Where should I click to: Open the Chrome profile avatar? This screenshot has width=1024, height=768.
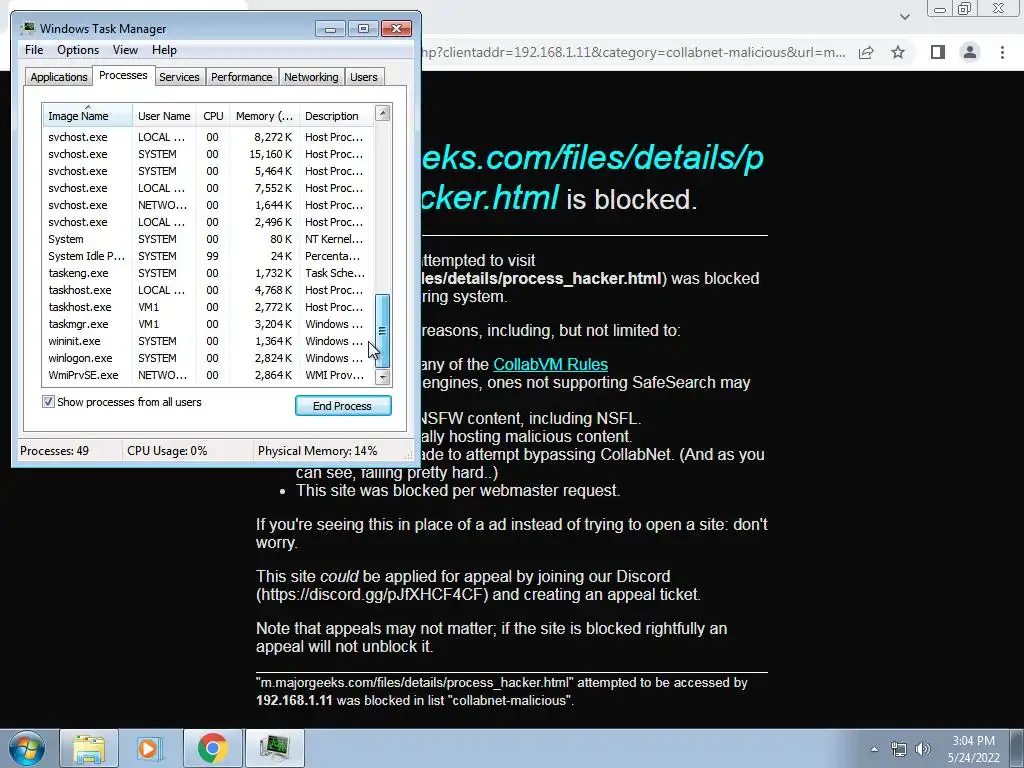(970, 52)
